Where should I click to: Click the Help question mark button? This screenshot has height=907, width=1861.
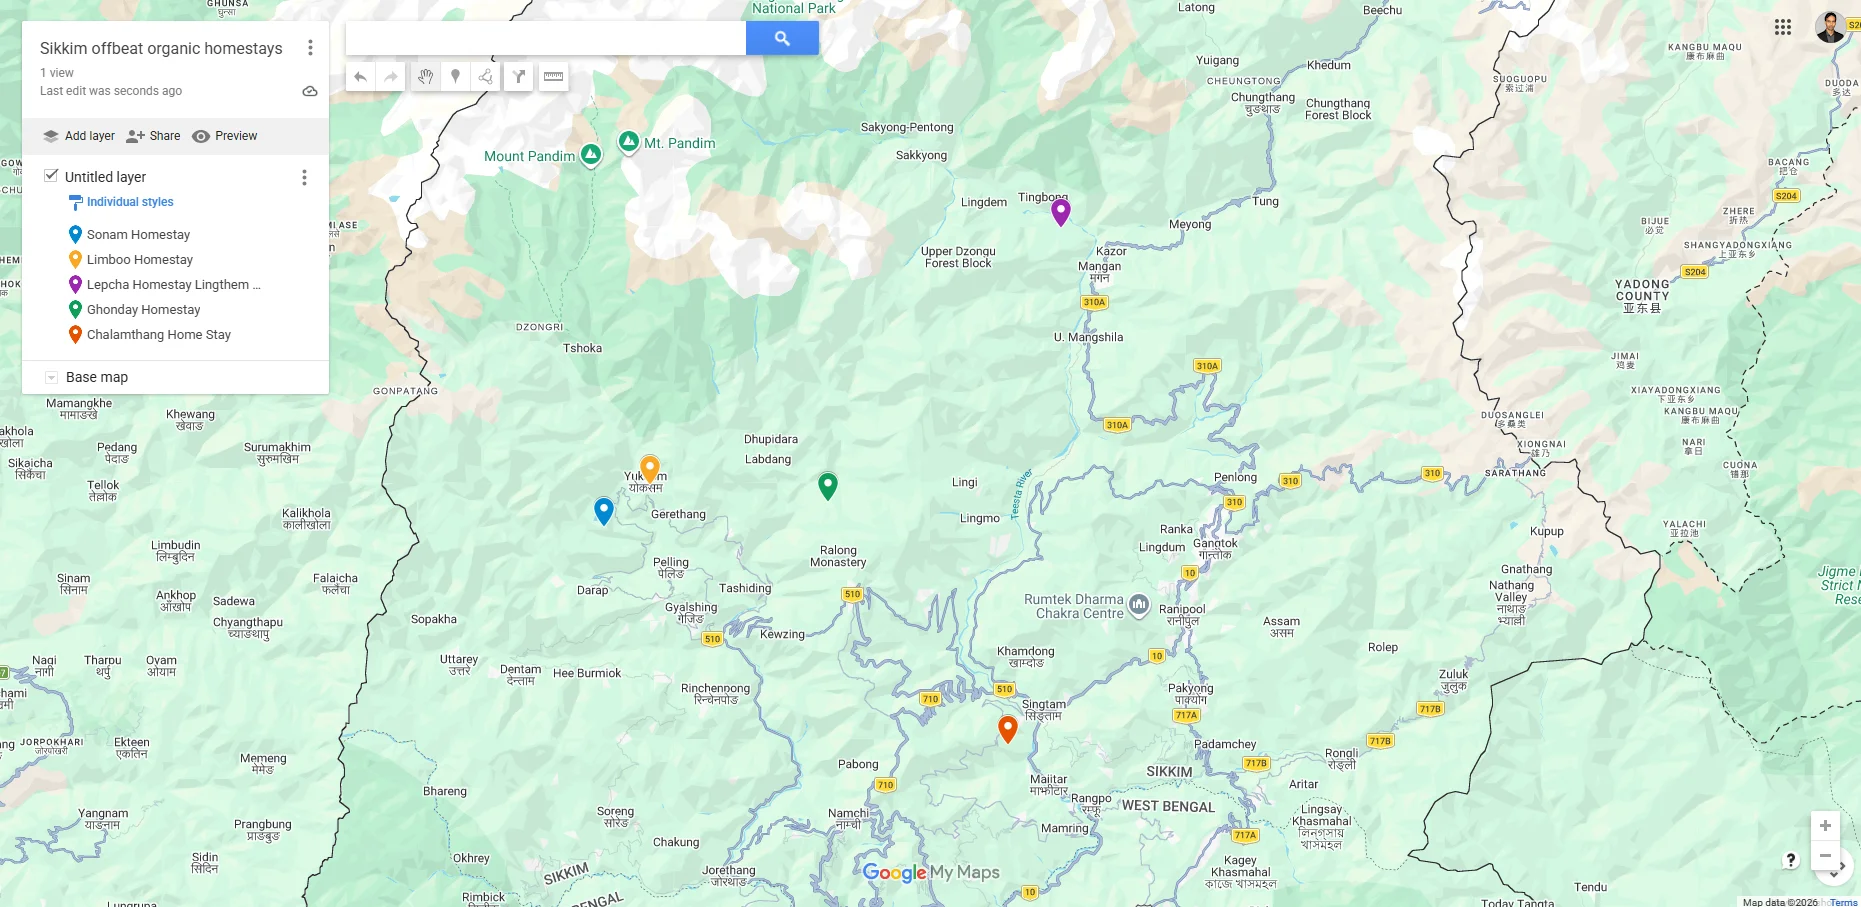coord(1789,858)
